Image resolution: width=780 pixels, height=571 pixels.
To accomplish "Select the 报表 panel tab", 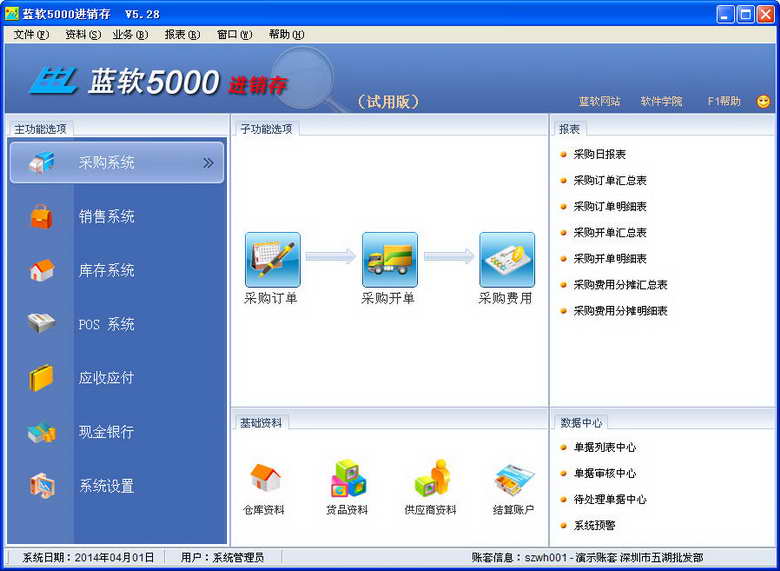I will pyautogui.click(x=570, y=129).
